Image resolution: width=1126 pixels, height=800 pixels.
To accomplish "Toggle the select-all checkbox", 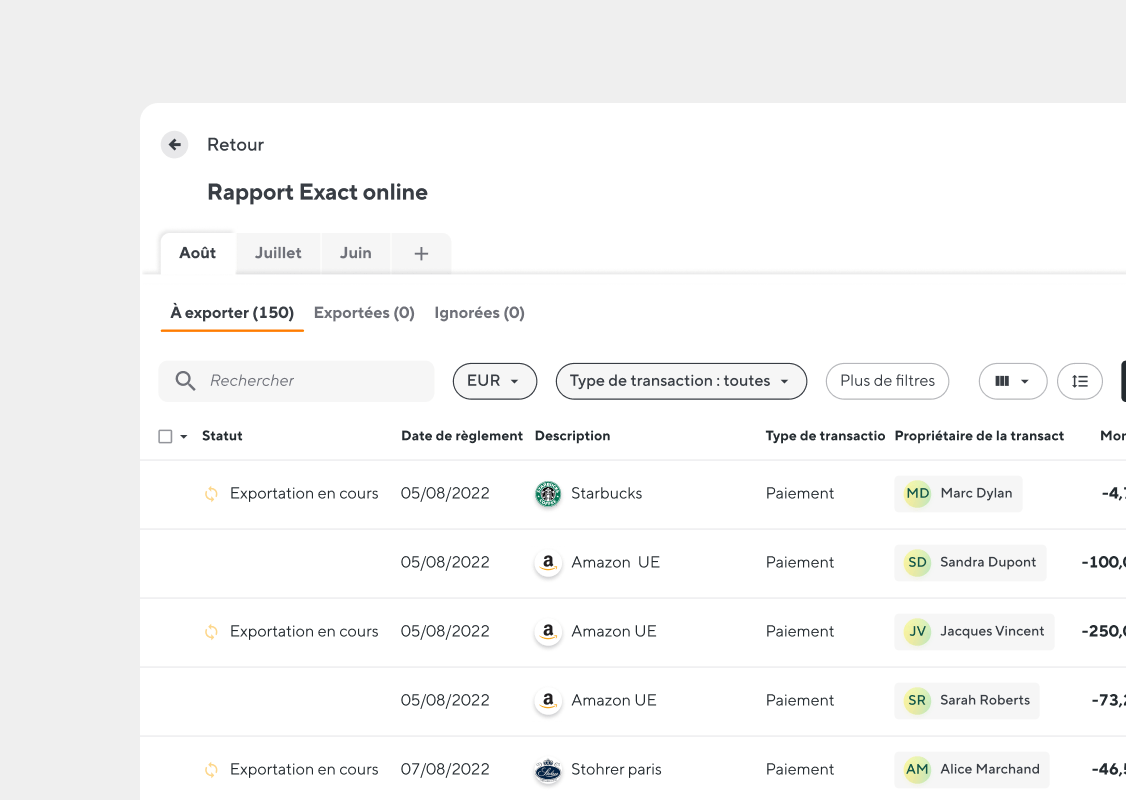I will point(165,437).
